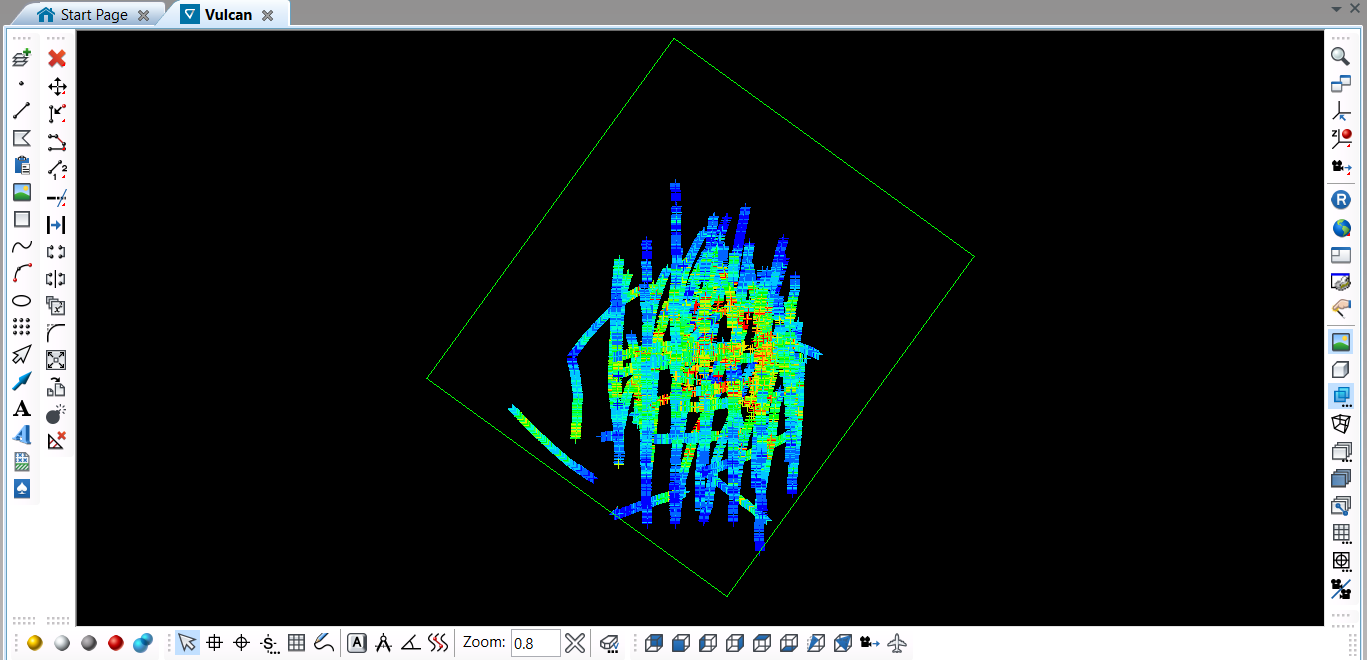The width and height of the screenshot is (1367, 660).
Task: Click the compass divider measure icon
Action: tap(383, 643)
